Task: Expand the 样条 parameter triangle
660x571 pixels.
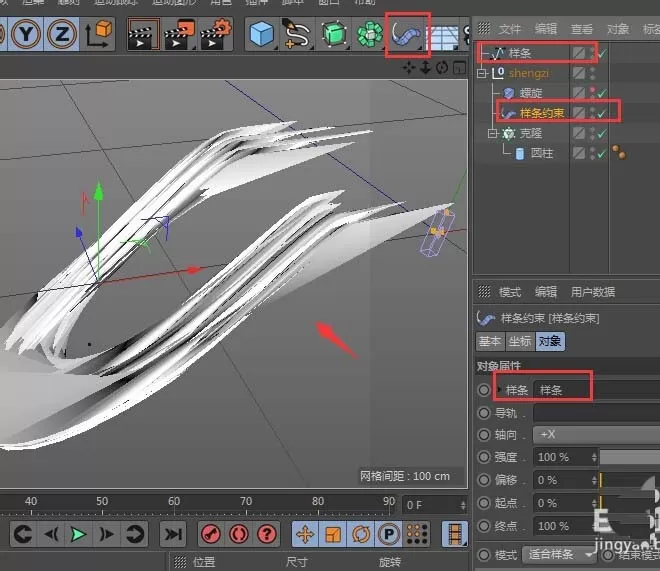Action: coord(500,389)
